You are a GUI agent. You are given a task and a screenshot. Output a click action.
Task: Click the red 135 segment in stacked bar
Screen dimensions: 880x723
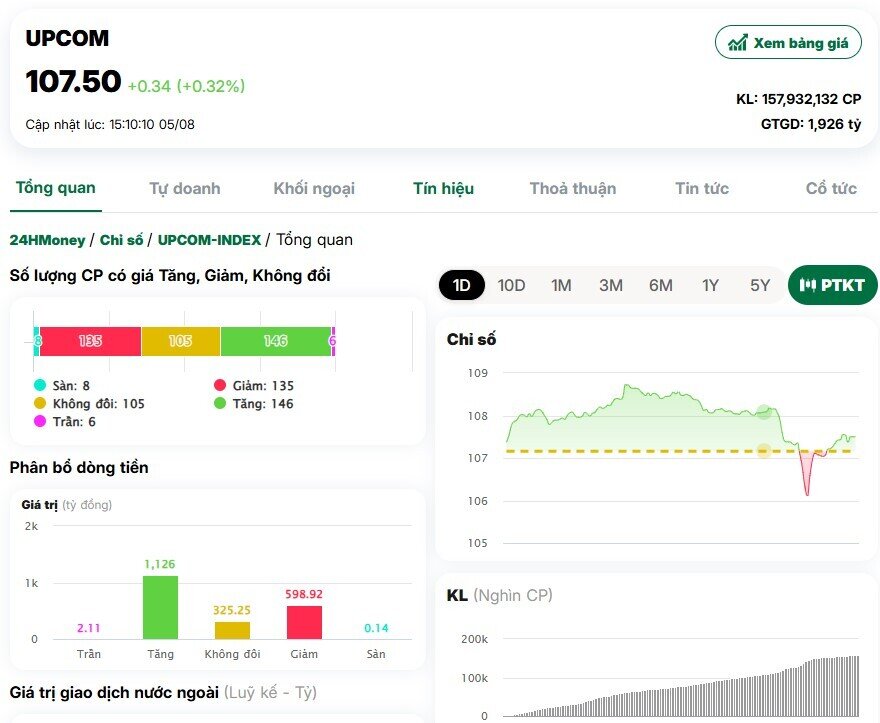click(90, 341)
